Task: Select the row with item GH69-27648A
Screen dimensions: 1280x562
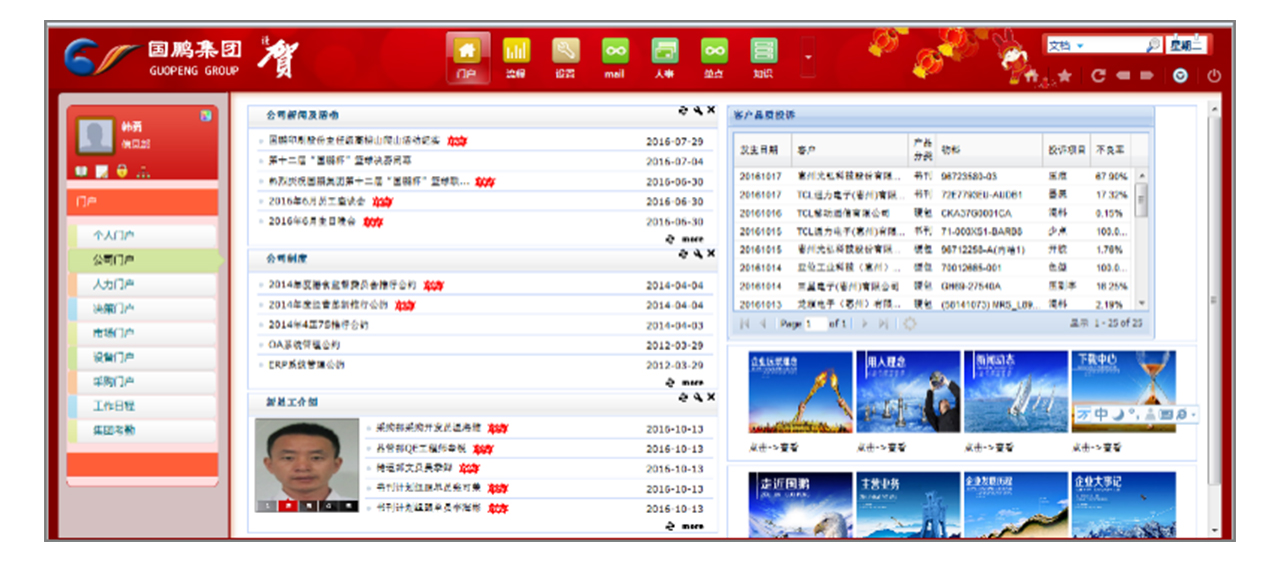Action: pos(935,286)
